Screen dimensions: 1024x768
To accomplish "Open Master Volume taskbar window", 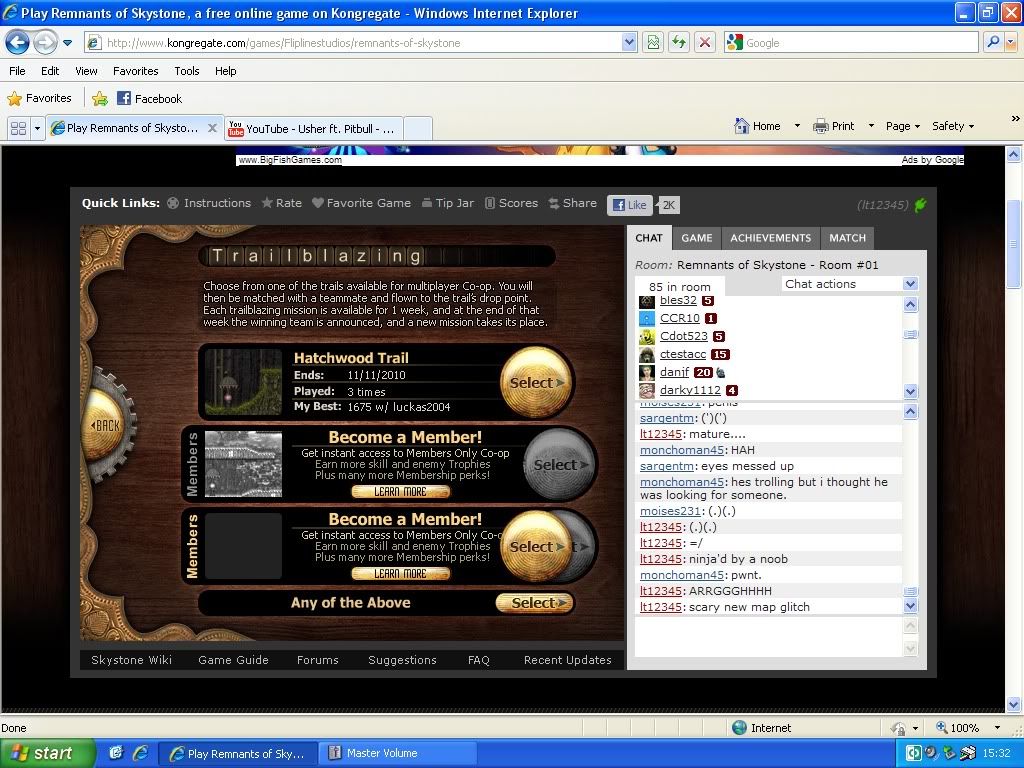I will [398, 753].
